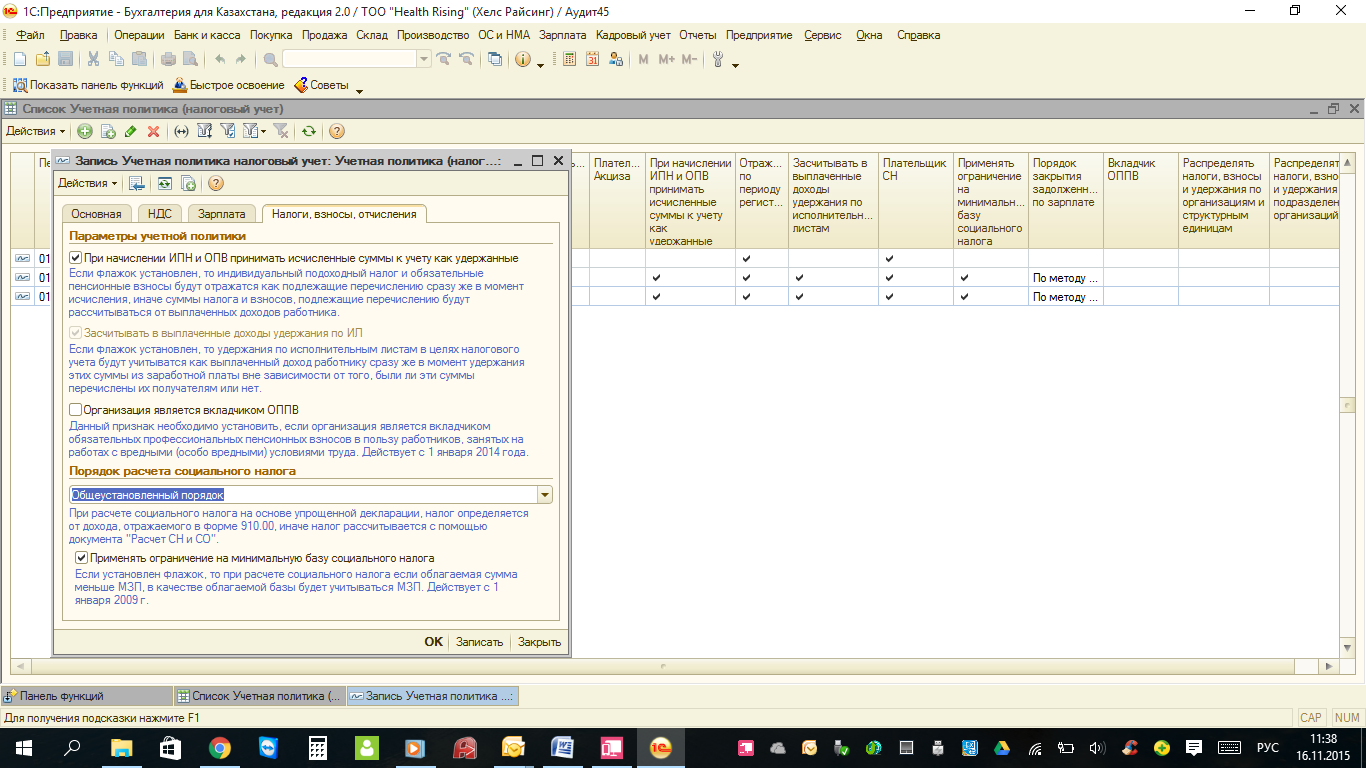Click Показать панель функций button

88,85
